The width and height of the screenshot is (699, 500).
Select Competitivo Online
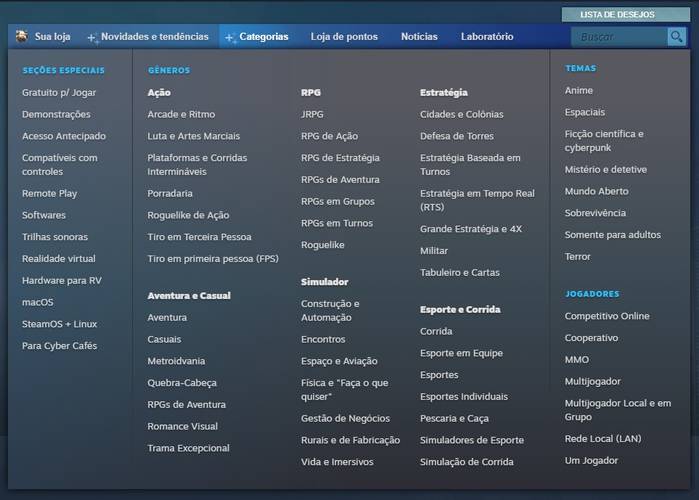point(607,316)
